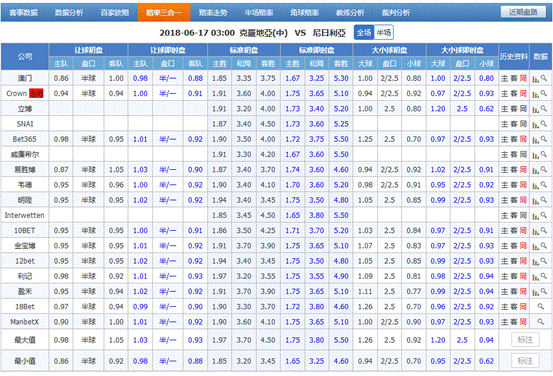This screenshot has height=376, width=553.
Task: Click the magnifier icon in the Crown row
Action: click(x=543, y=93)
